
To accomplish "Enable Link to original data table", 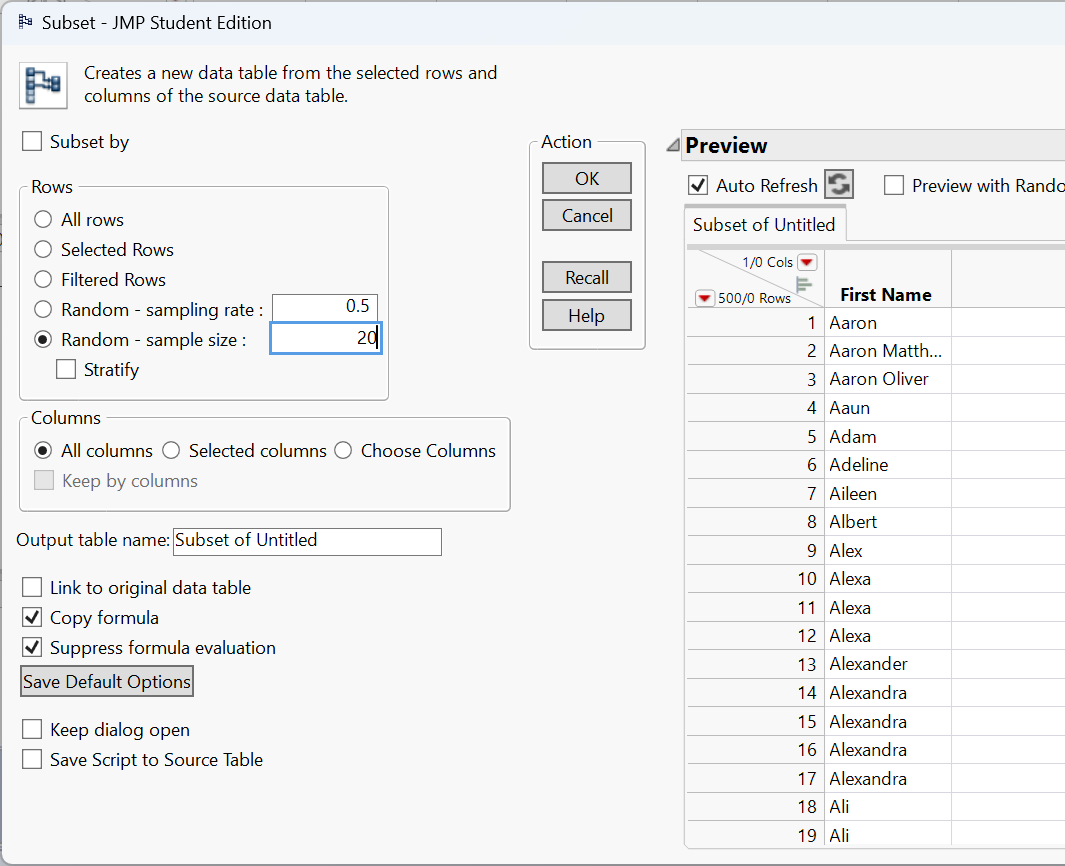I will click(x=32, y=588).
